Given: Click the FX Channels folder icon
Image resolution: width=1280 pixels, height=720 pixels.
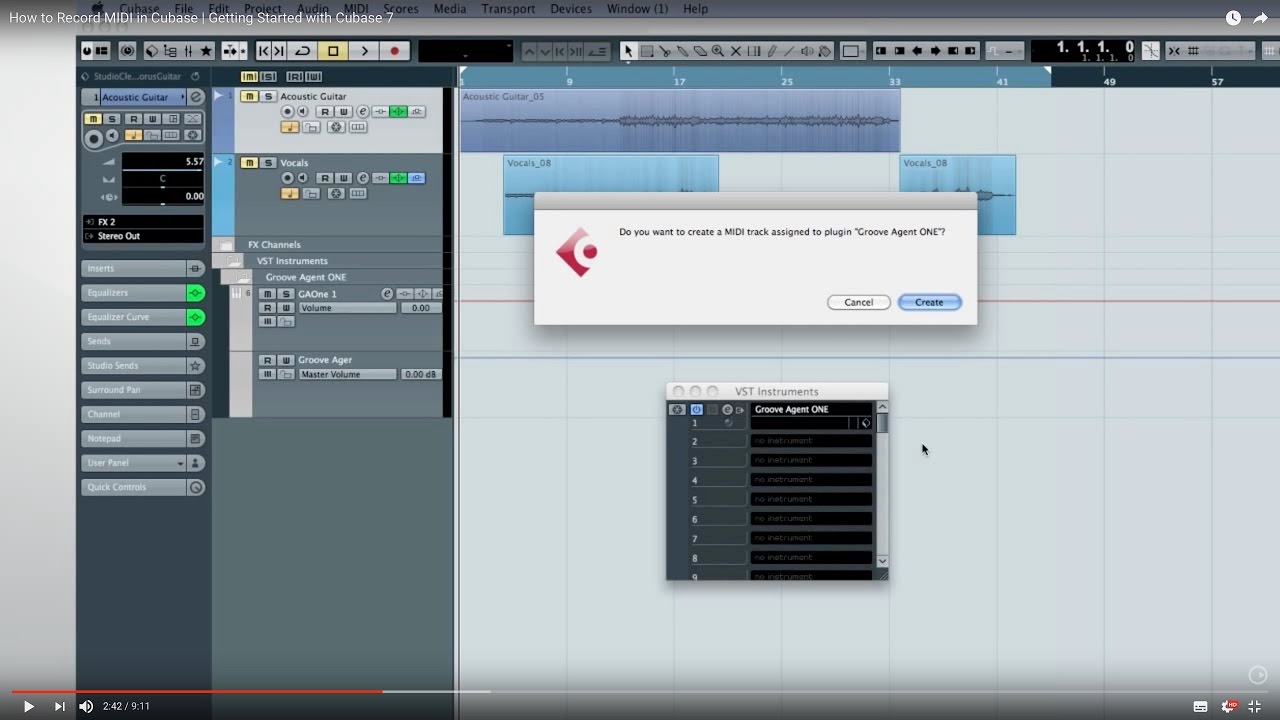Looking at the screenshot, I should (227, 245).
